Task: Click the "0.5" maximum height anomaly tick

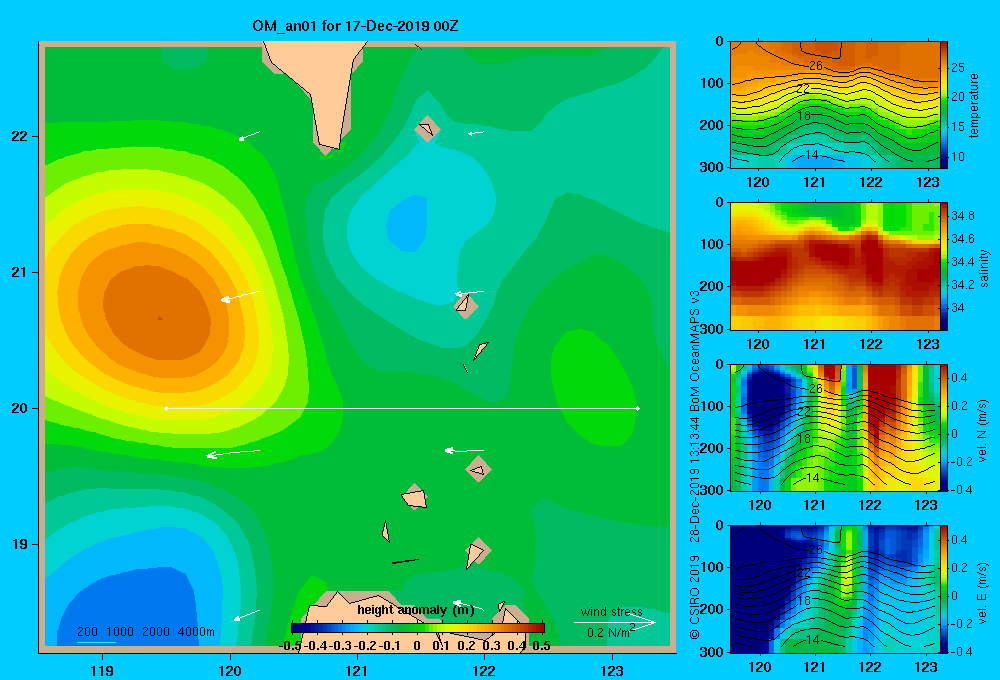Action: (x=541, y=646)
